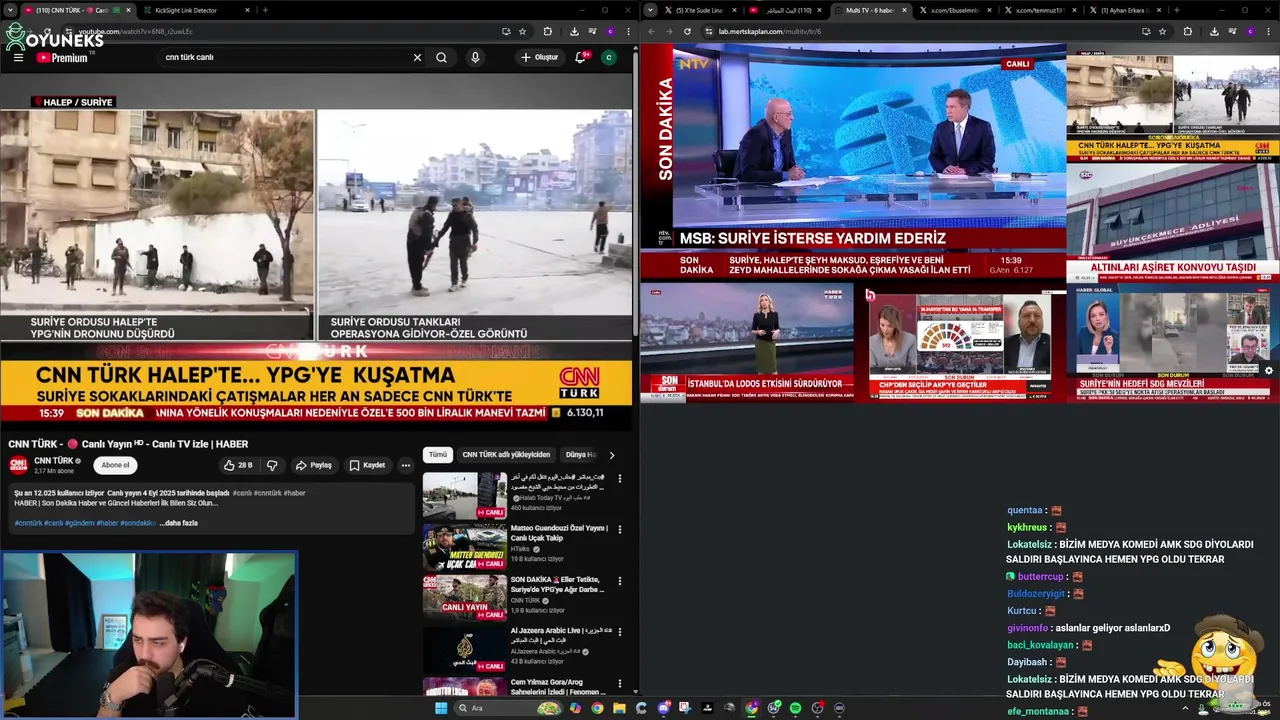Click Büyükçekmece Adliyesi stream tile
Image resolution: width=1280 pixels, height=720 pixels.
click(1173, 223)
